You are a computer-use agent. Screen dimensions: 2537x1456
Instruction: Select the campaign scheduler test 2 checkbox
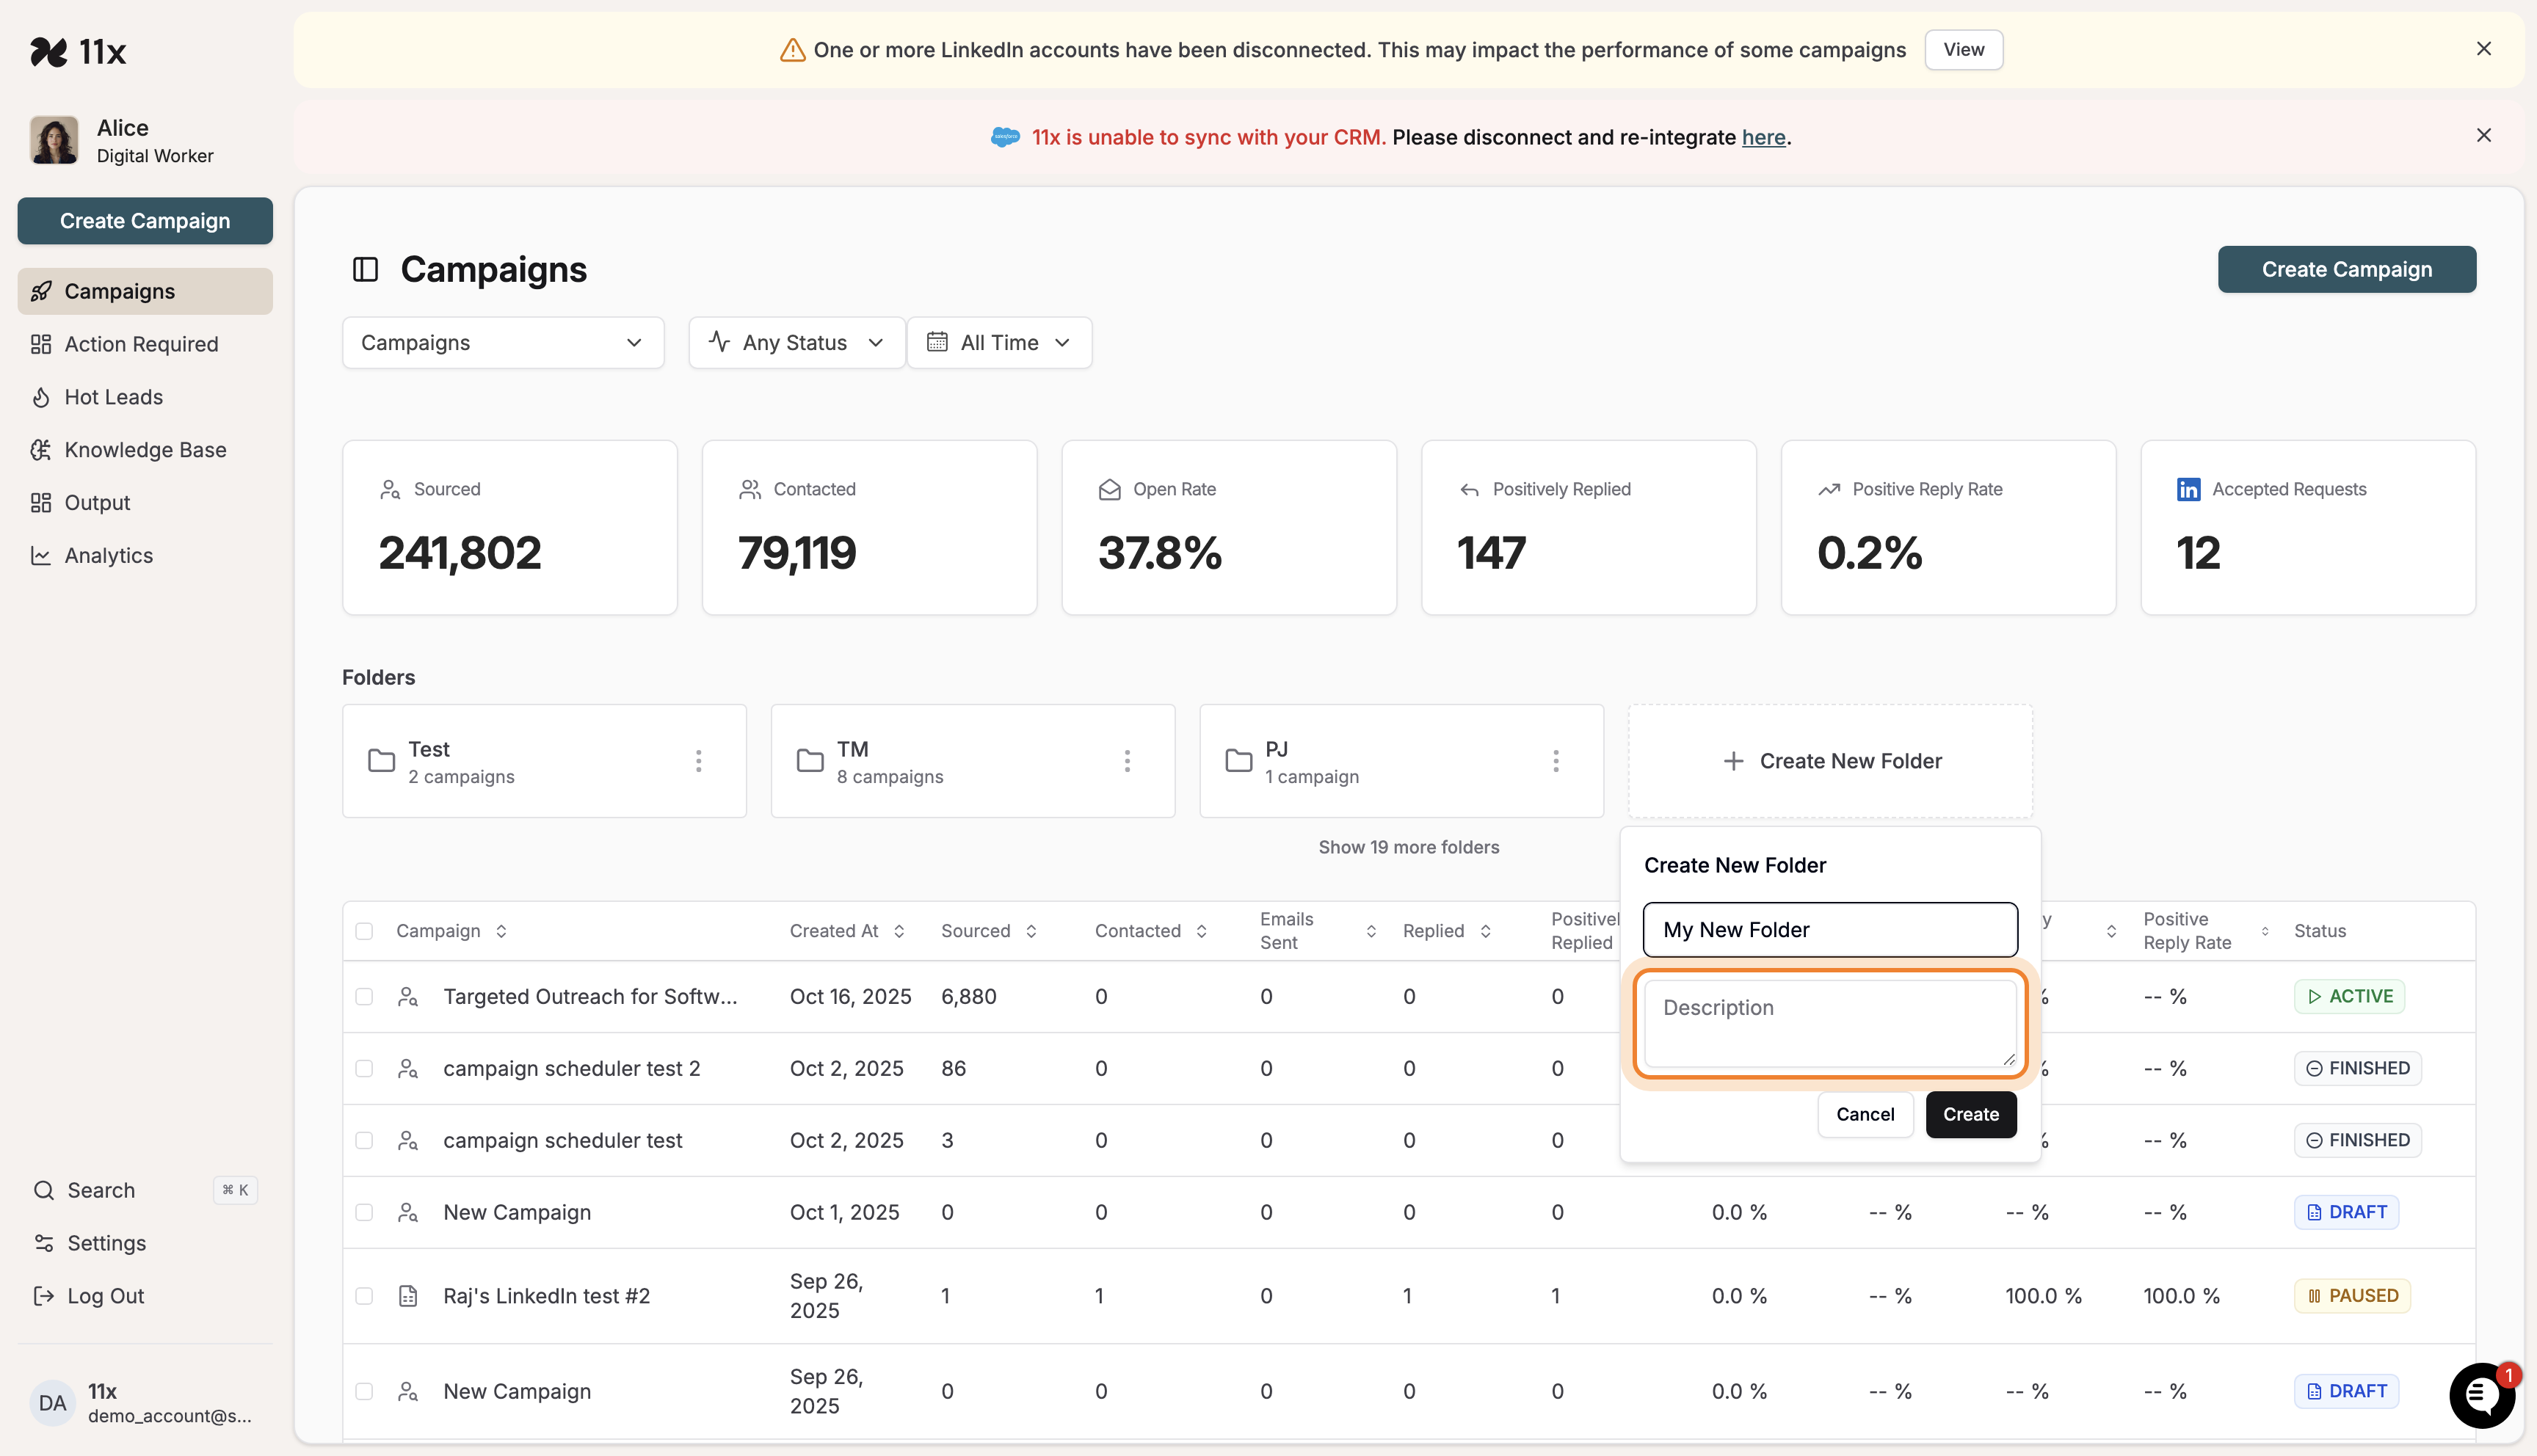click(364, 1068)
